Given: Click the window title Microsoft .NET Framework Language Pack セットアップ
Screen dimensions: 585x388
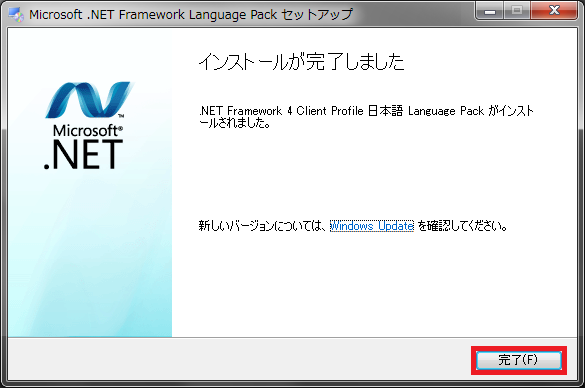Looking at the screenshot, I should tap(191, 15).
